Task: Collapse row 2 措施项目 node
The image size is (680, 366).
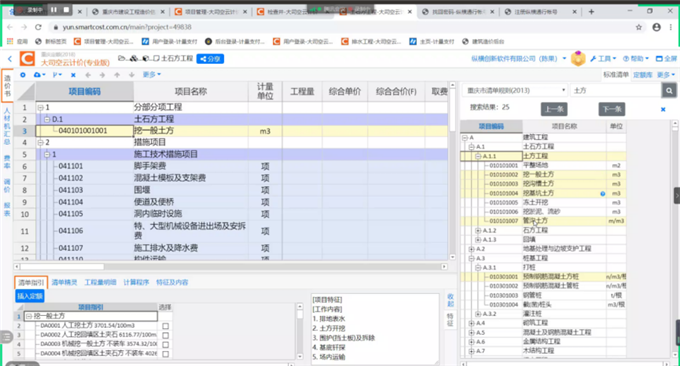Action: pos(40,142)
